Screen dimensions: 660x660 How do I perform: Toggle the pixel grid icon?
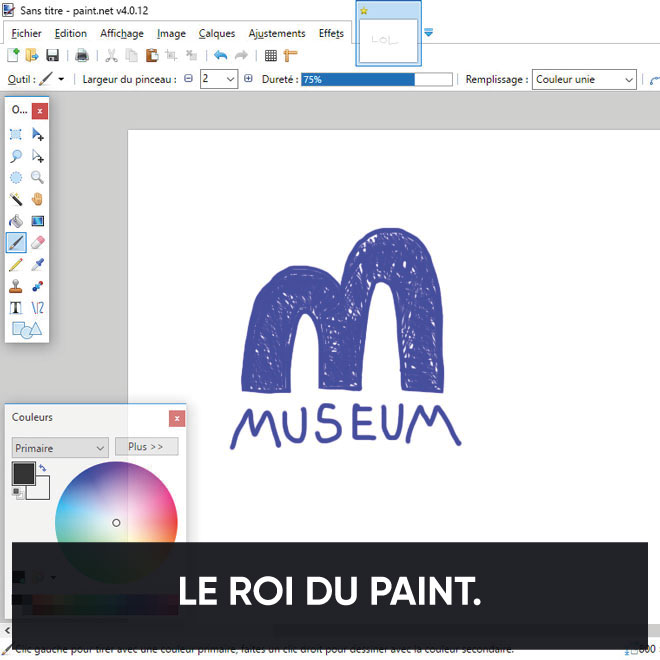click(271, 55)
